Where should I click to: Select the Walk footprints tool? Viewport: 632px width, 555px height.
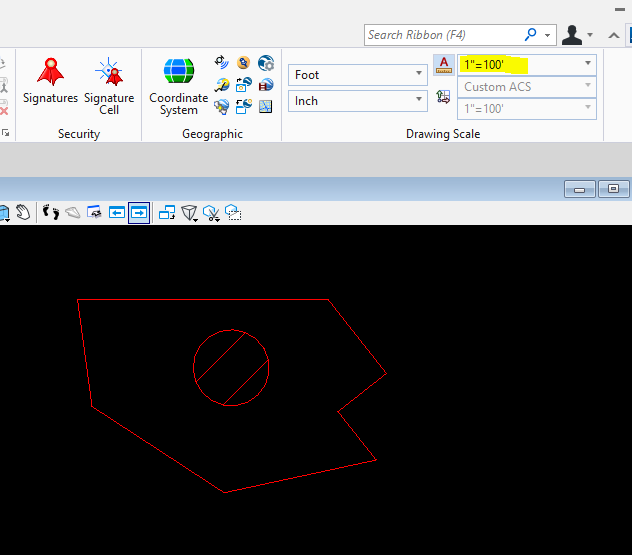point(51,212)
